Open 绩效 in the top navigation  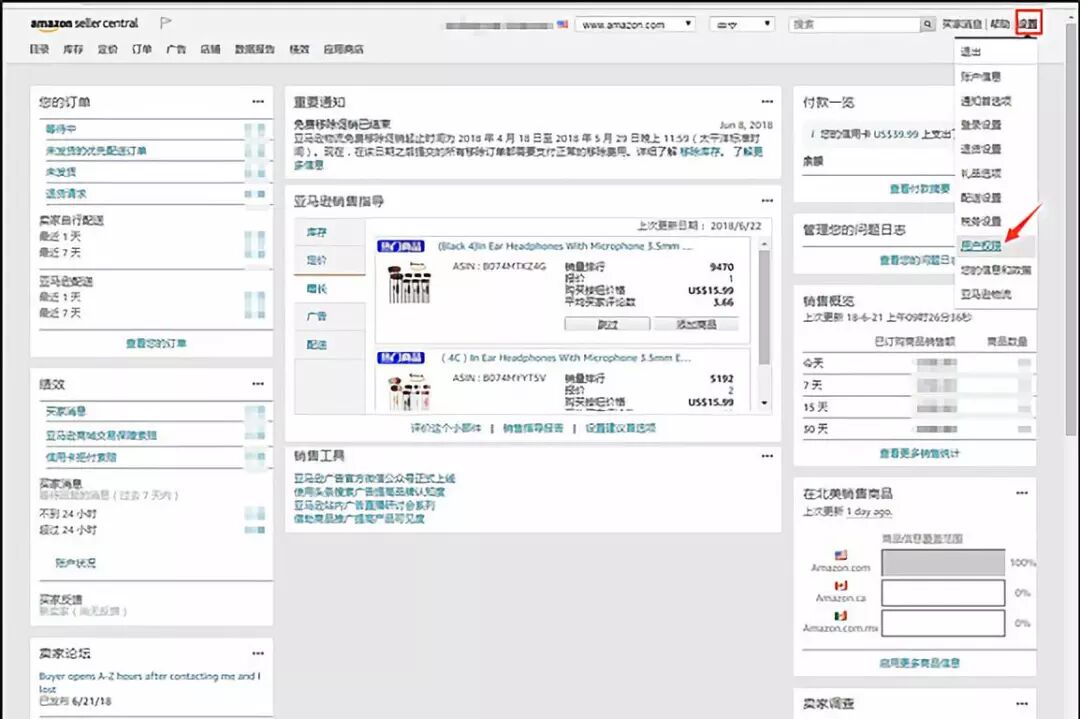tap(299, 49)
